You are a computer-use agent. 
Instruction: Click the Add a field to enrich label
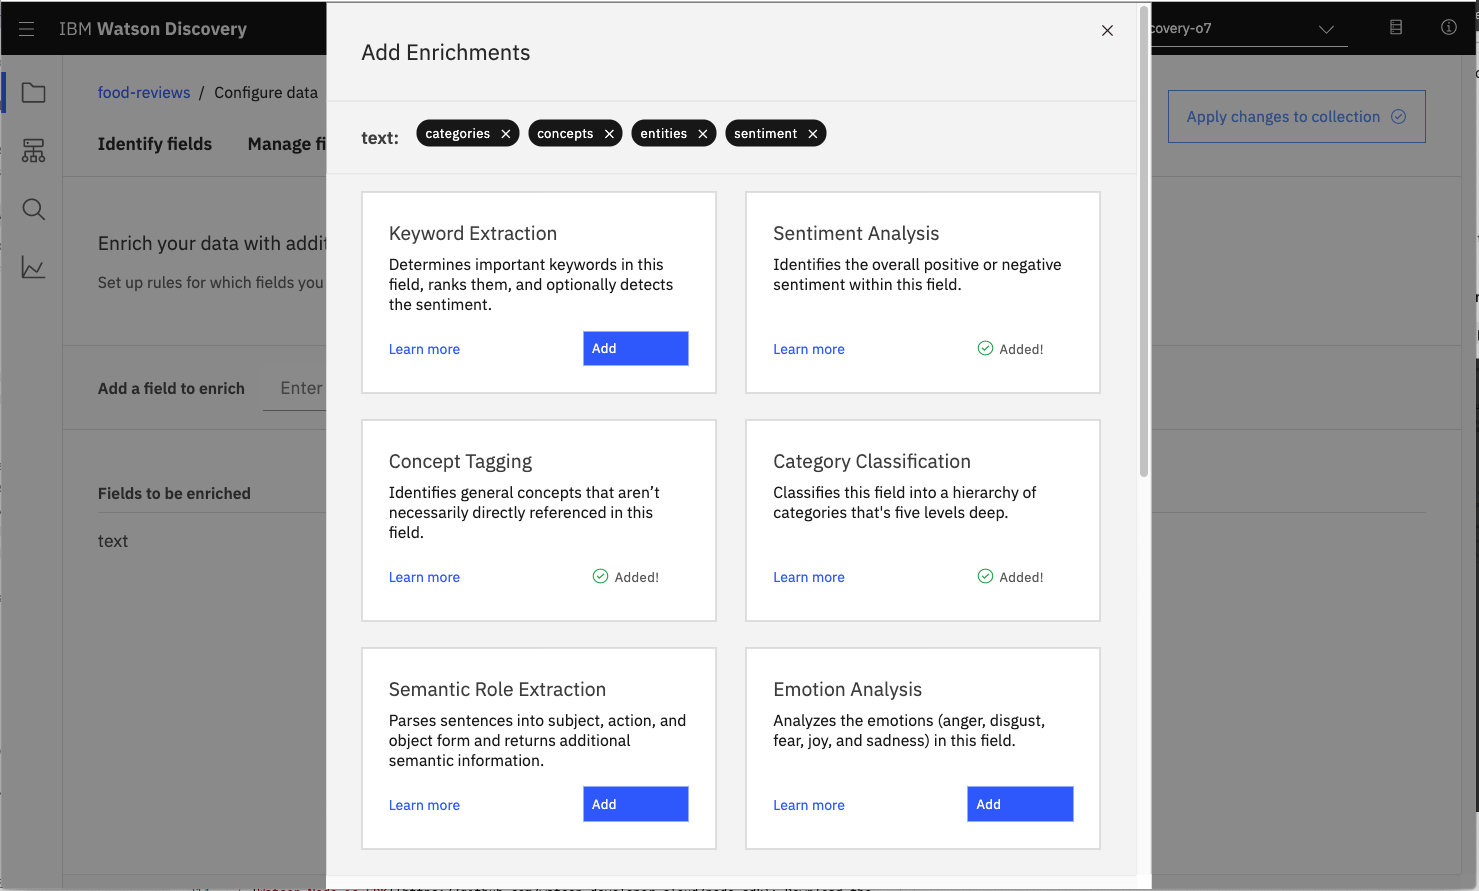pyautogui.click(x=171, y=388)
